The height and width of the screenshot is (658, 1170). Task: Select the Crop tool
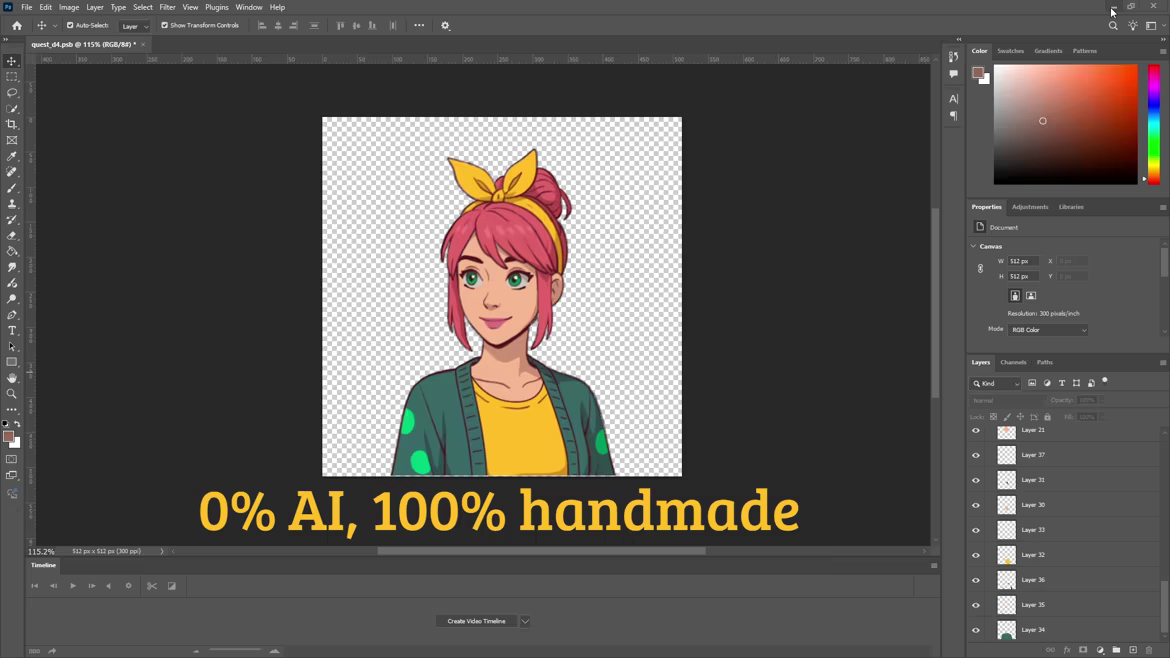point(12,125)
